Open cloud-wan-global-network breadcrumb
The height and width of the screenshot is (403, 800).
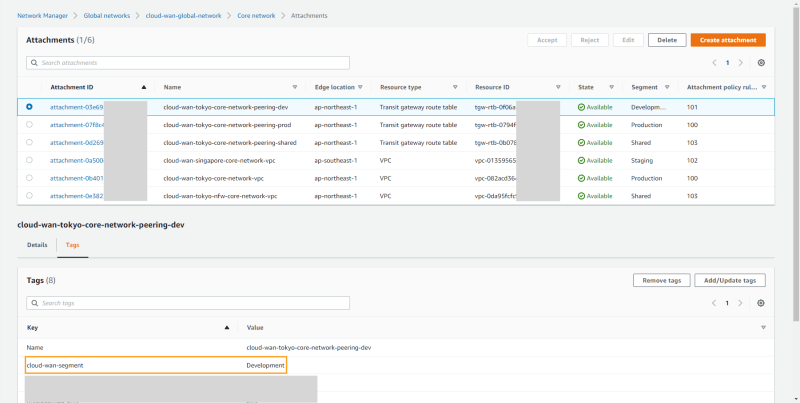pyautogui.click(x=183, y=16)
